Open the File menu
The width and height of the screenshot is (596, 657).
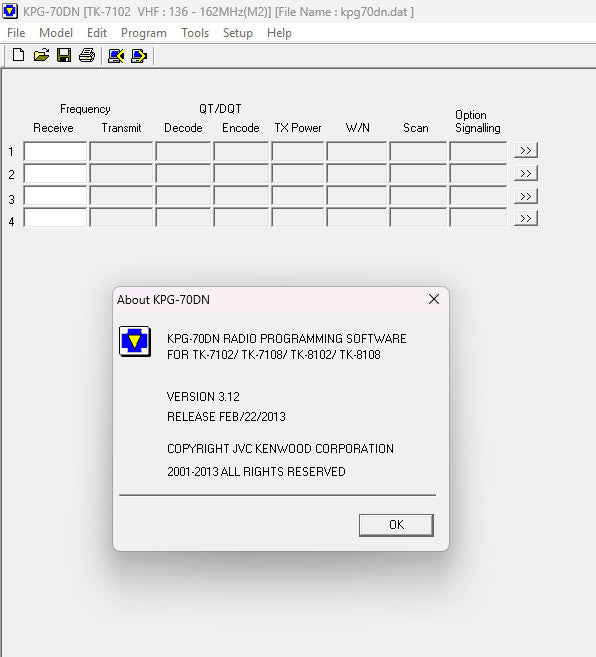16,33
